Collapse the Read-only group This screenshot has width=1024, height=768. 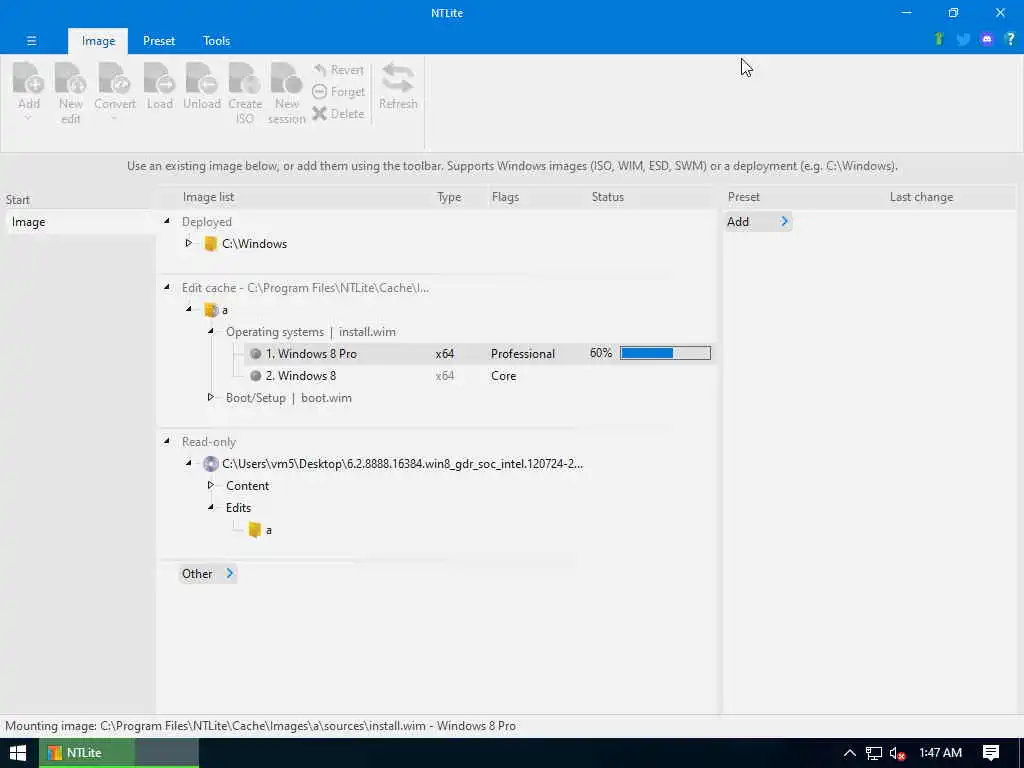[x=167, y=441]
